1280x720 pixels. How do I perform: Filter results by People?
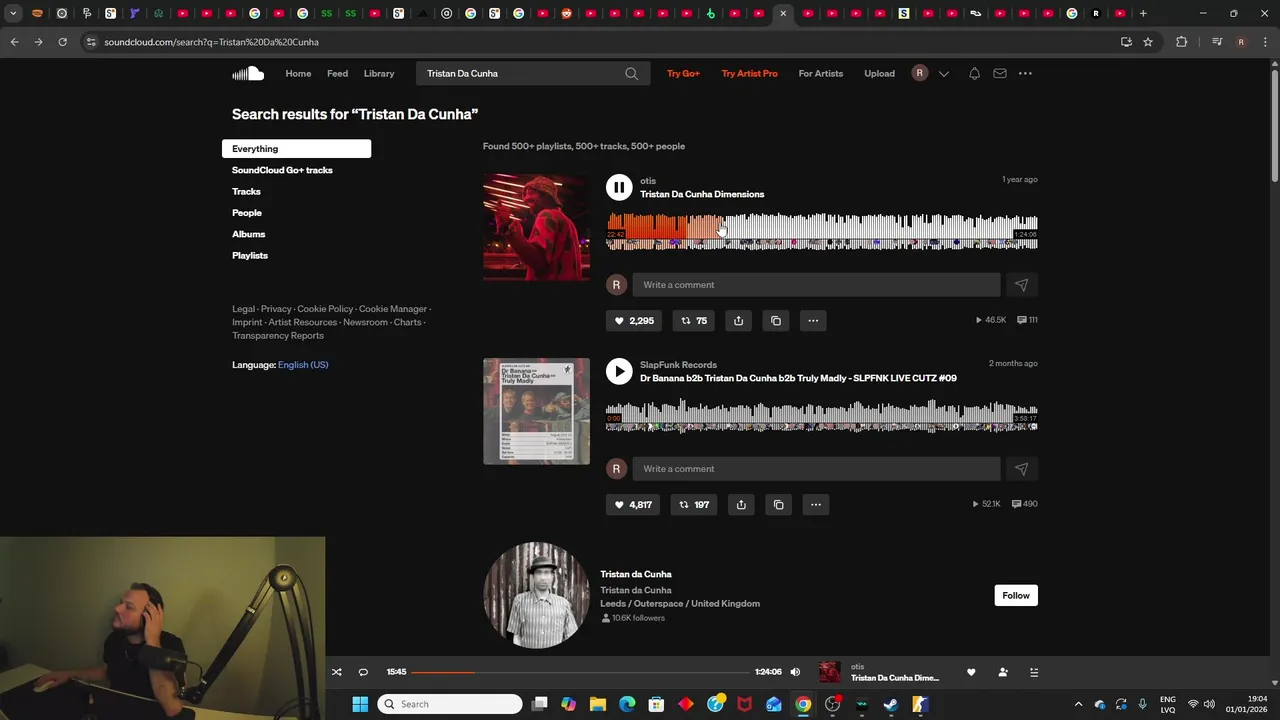(247, 213)
